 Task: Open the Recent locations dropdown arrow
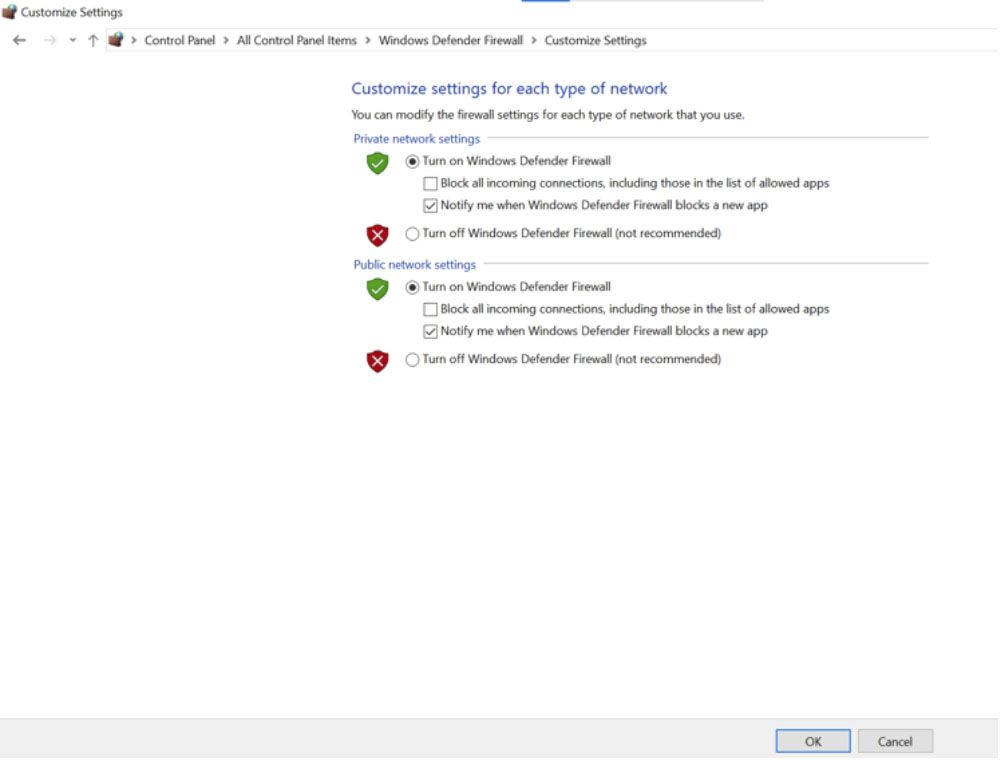pyautogui.click(x=72, y=40)
